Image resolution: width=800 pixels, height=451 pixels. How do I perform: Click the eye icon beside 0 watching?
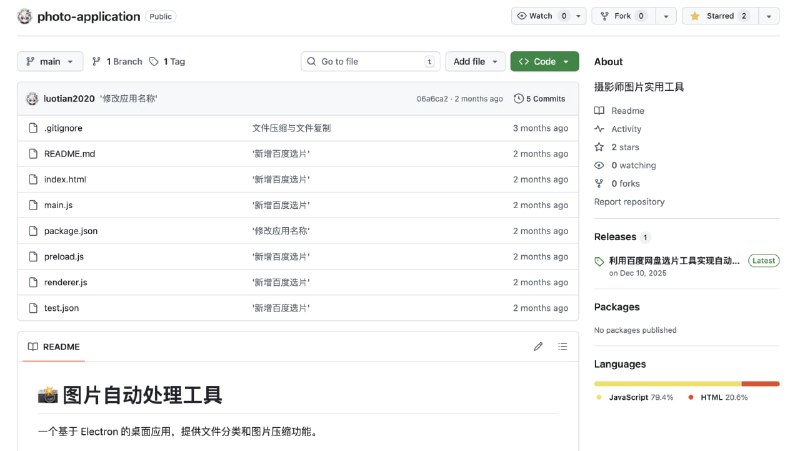pyautogui.click(x=599, y=165)
